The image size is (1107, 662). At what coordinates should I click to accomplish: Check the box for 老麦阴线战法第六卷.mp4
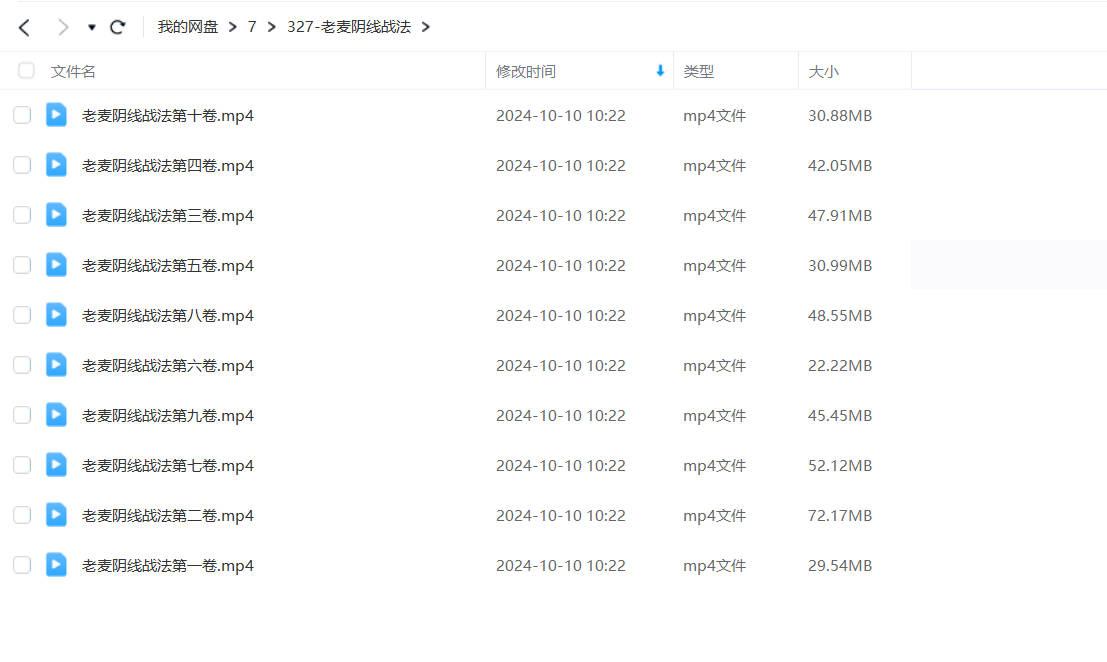[23, 365]
